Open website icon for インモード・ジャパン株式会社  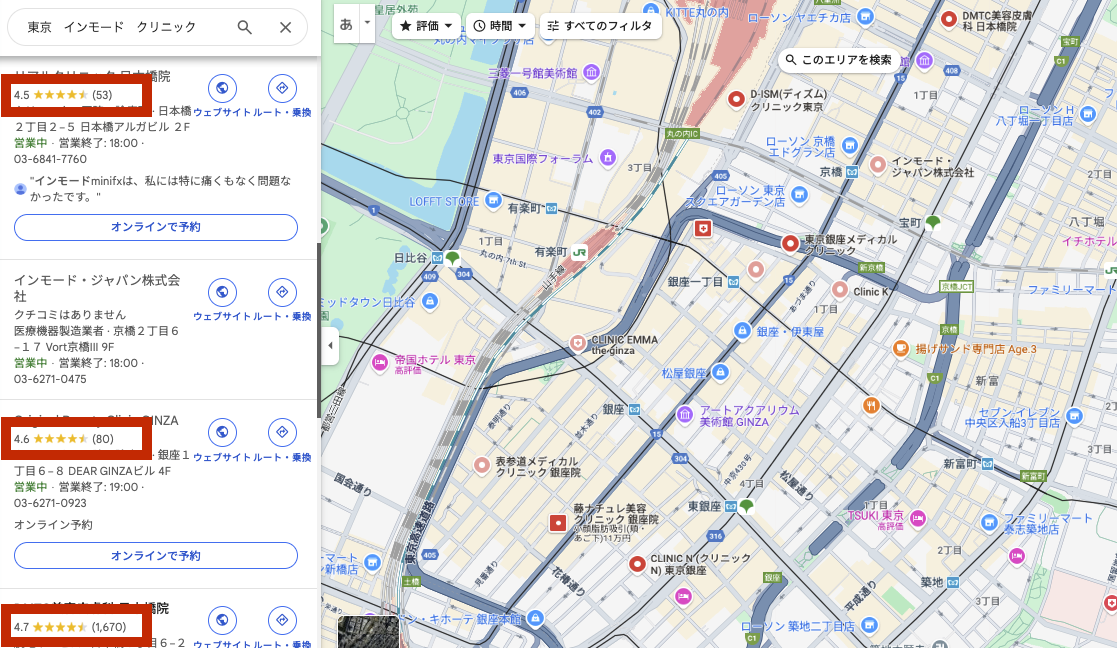coord(222,292)
